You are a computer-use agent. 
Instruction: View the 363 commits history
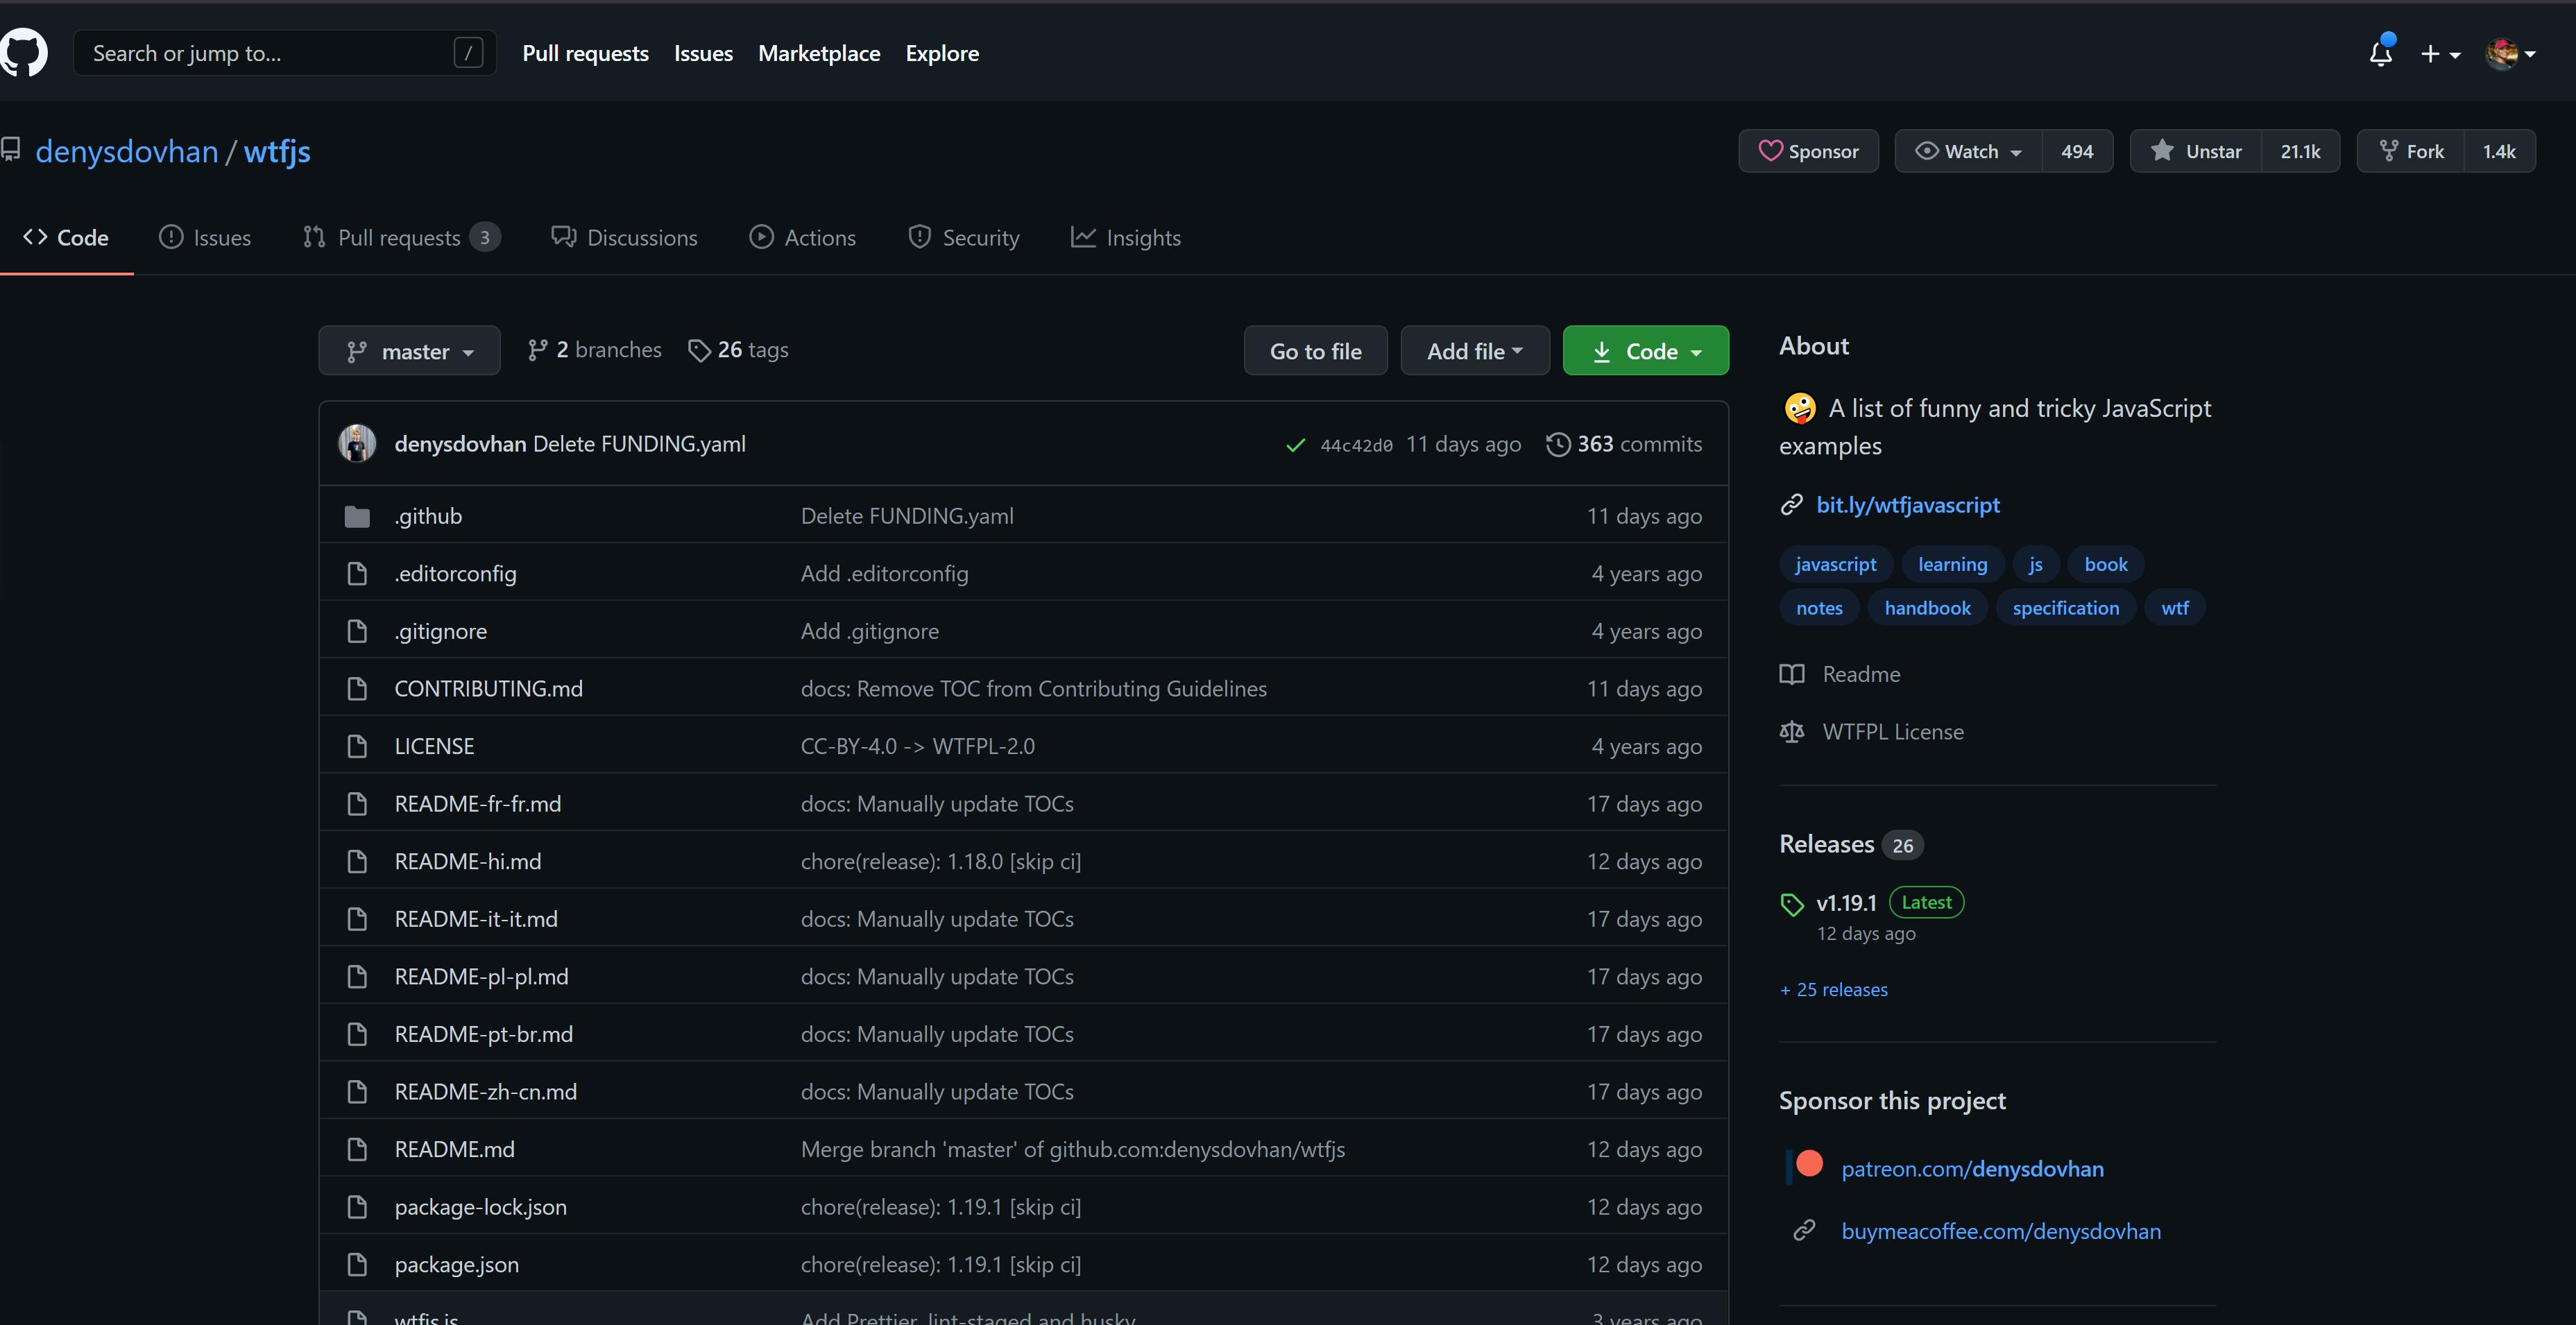[x=1624, y=444]
